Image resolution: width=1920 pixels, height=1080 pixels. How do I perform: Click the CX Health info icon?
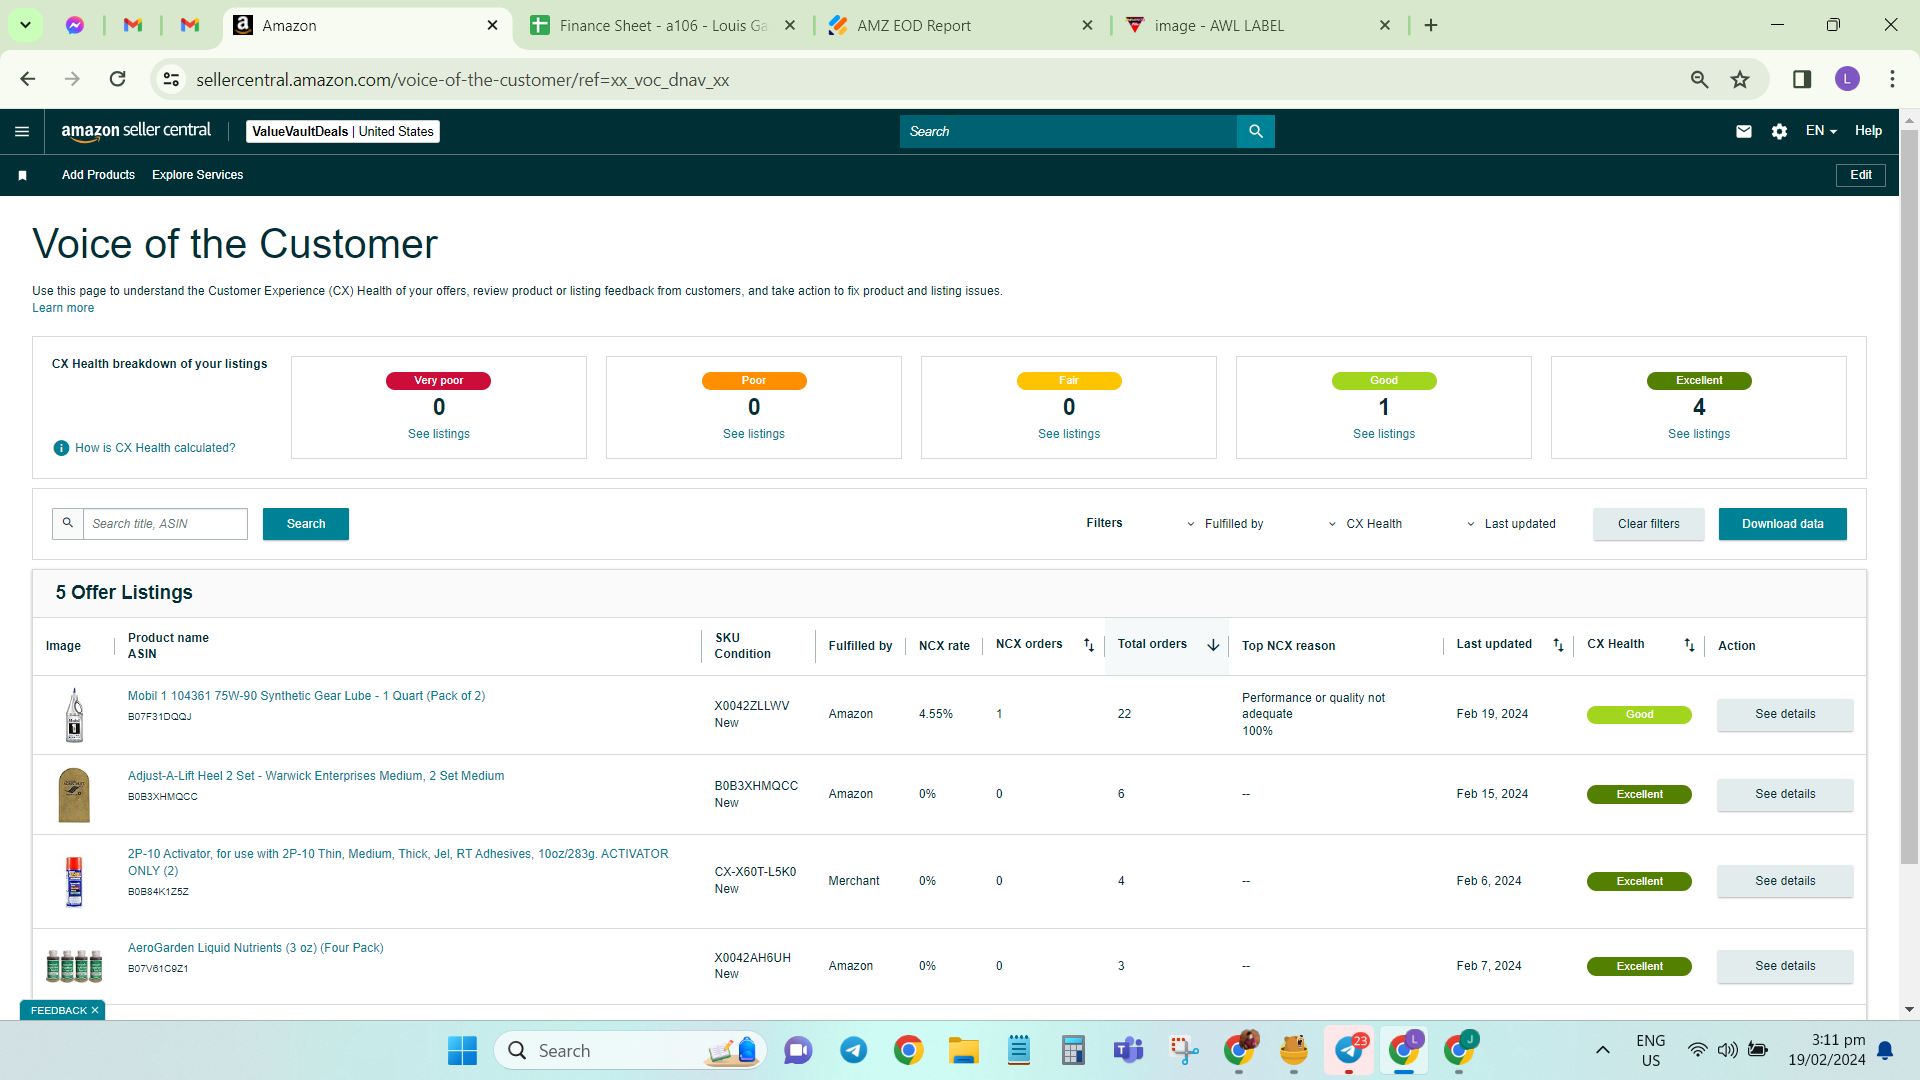coord(61,448)
